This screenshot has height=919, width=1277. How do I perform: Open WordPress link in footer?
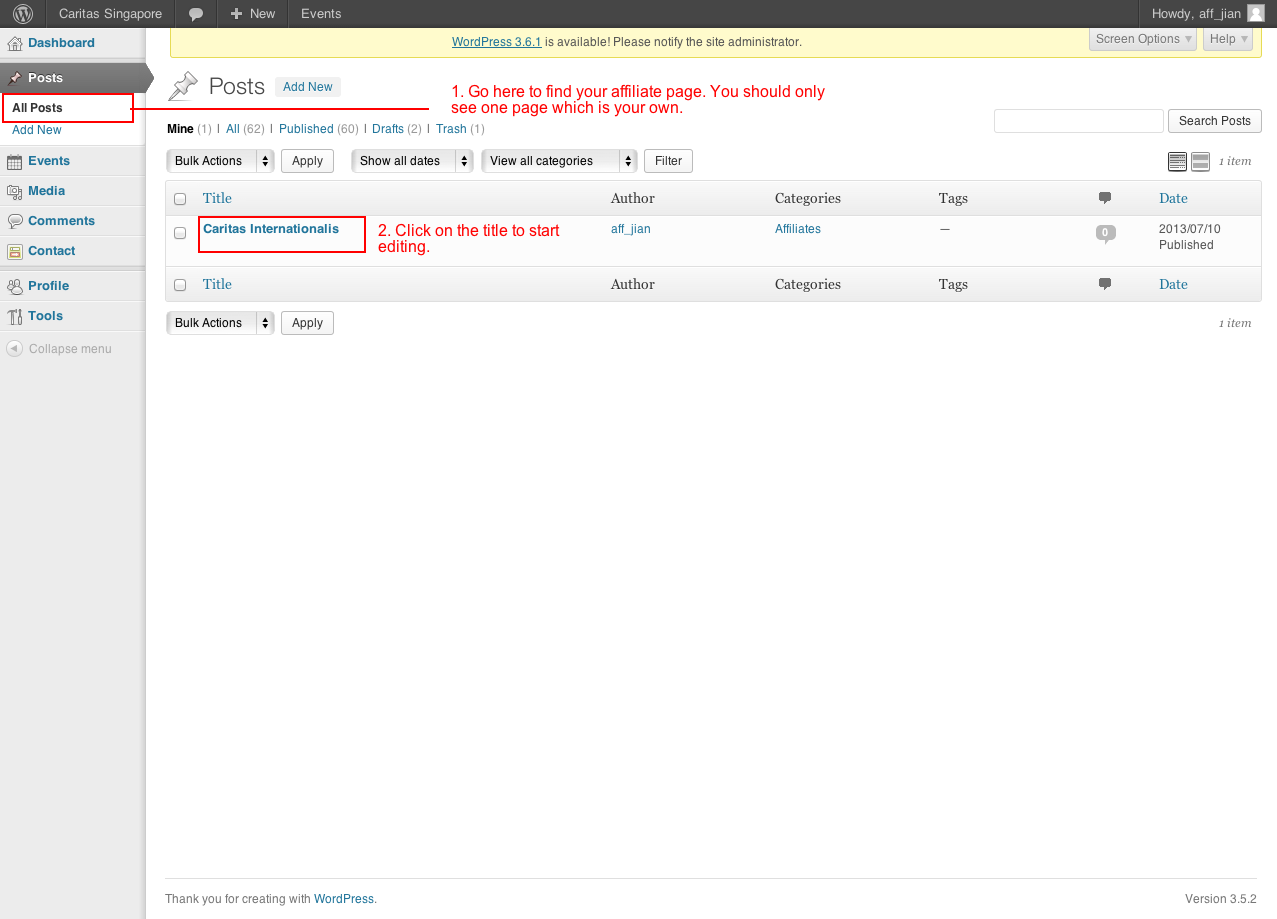pyautogui.click(x=344, y=899)
